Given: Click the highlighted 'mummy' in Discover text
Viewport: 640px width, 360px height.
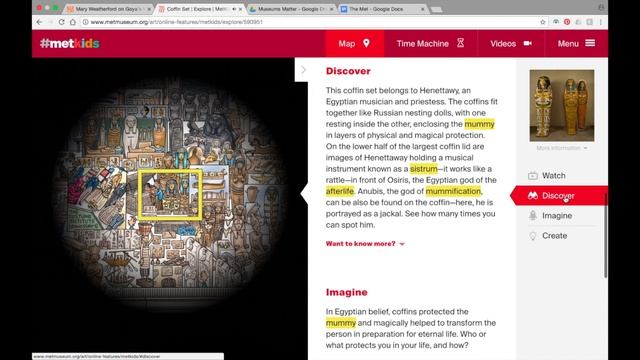Looking at the screenshot, I should 479,124.
